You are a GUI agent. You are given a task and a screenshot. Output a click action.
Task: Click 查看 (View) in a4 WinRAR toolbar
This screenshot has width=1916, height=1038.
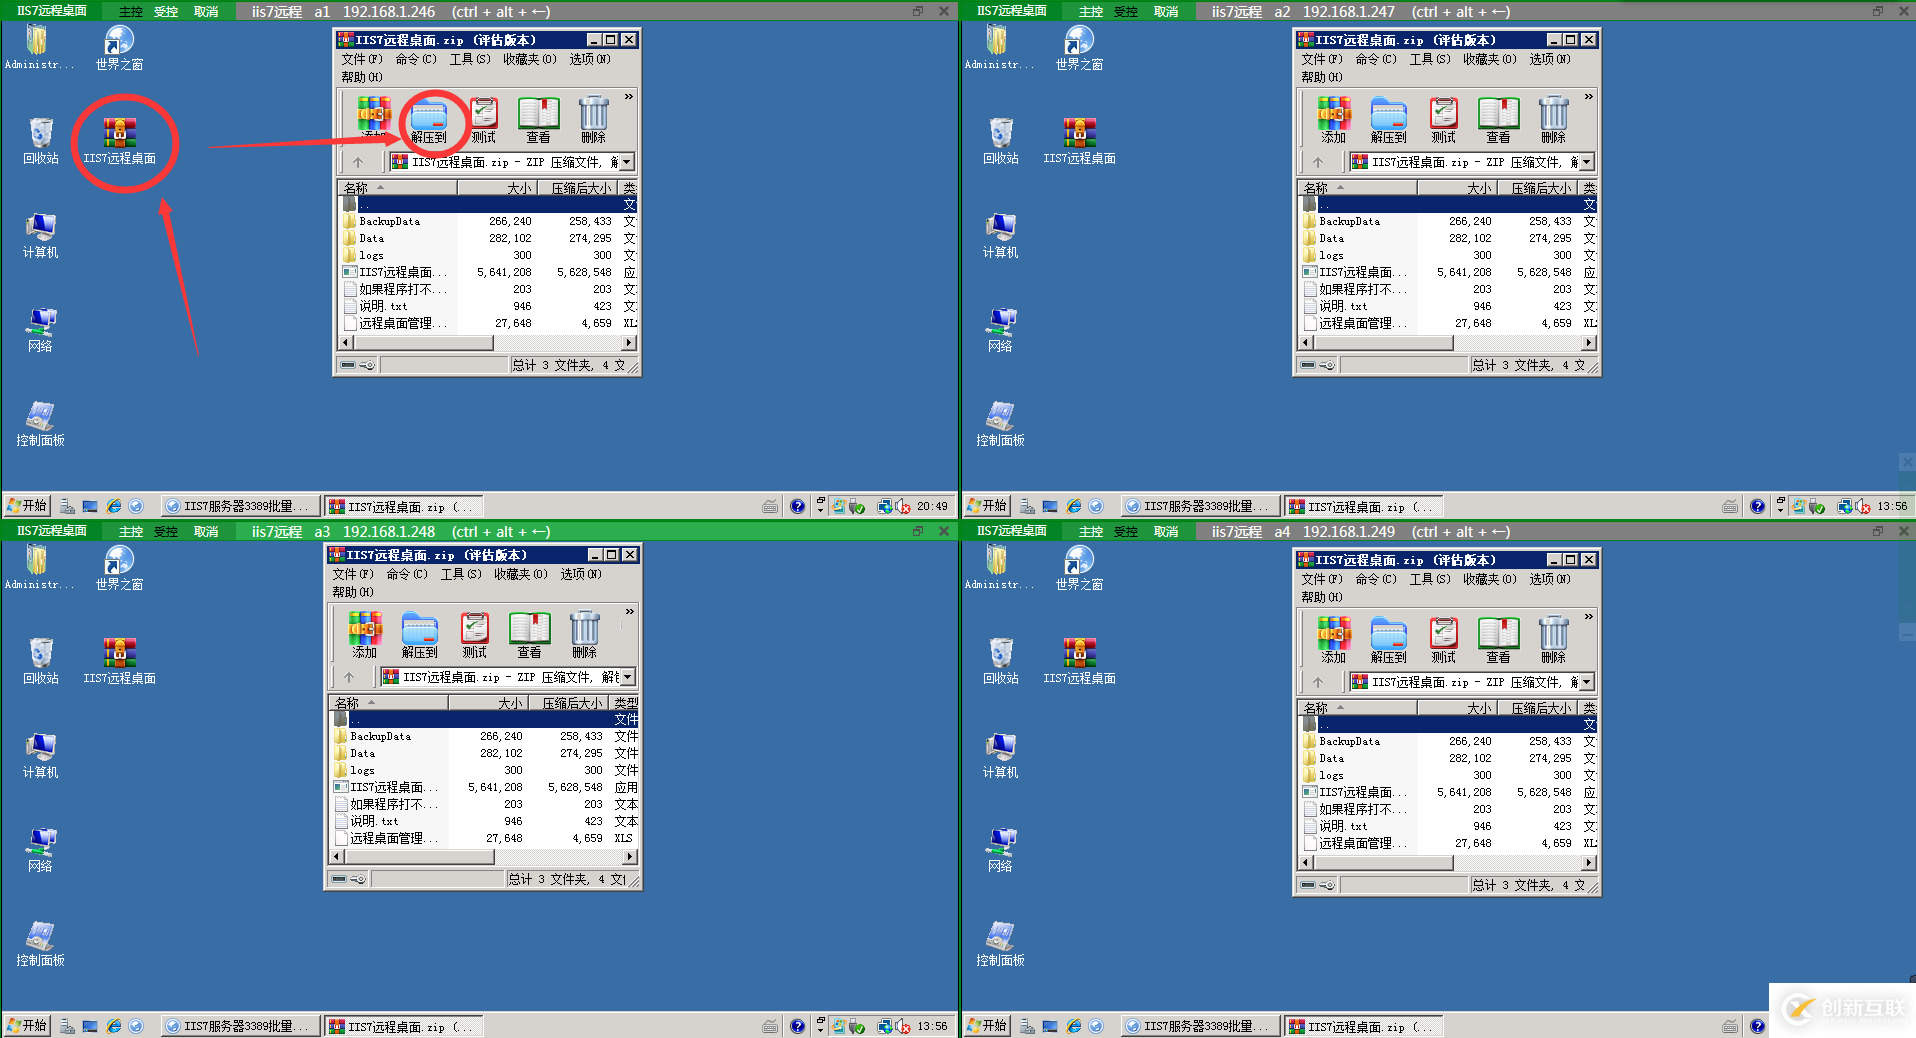(x=1499, y=640)
